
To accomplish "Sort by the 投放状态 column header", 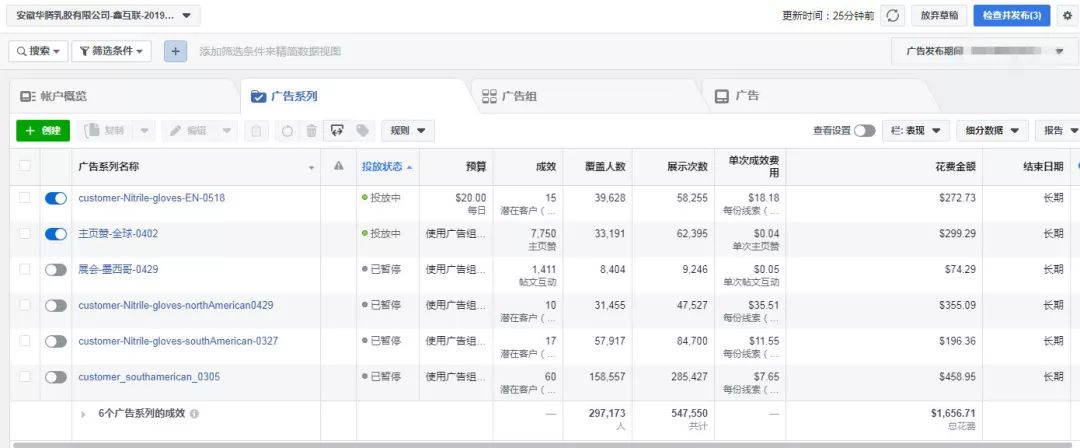I will click(387, 167).
